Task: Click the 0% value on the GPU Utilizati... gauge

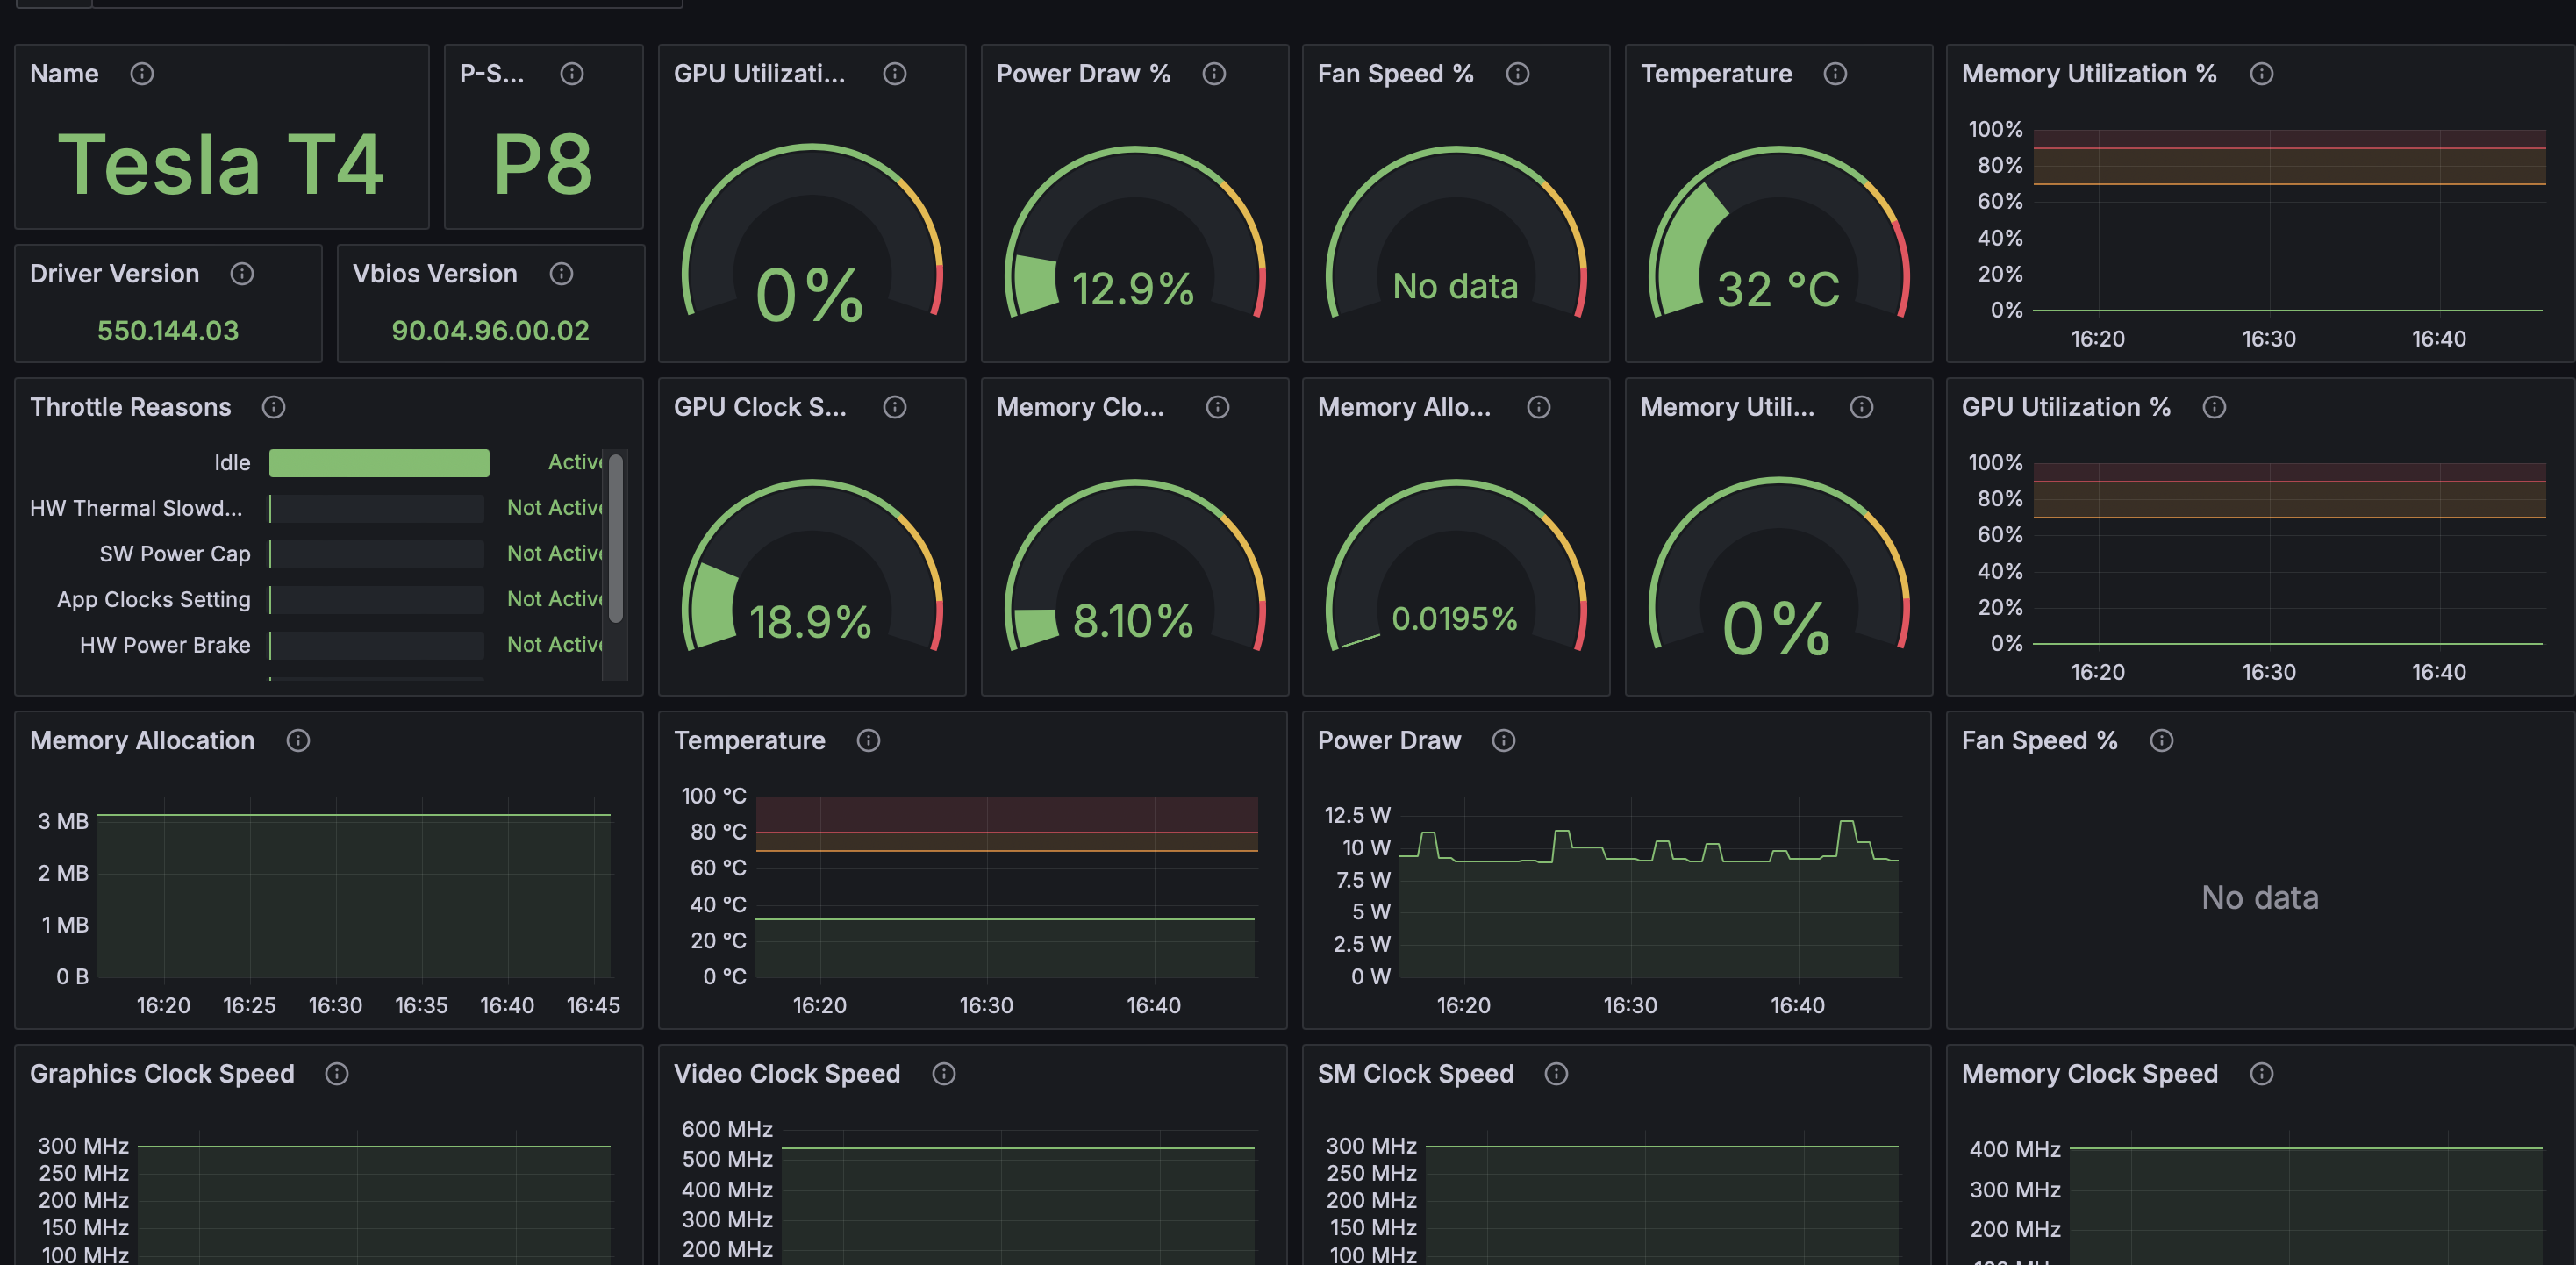Action: [810, 295]
